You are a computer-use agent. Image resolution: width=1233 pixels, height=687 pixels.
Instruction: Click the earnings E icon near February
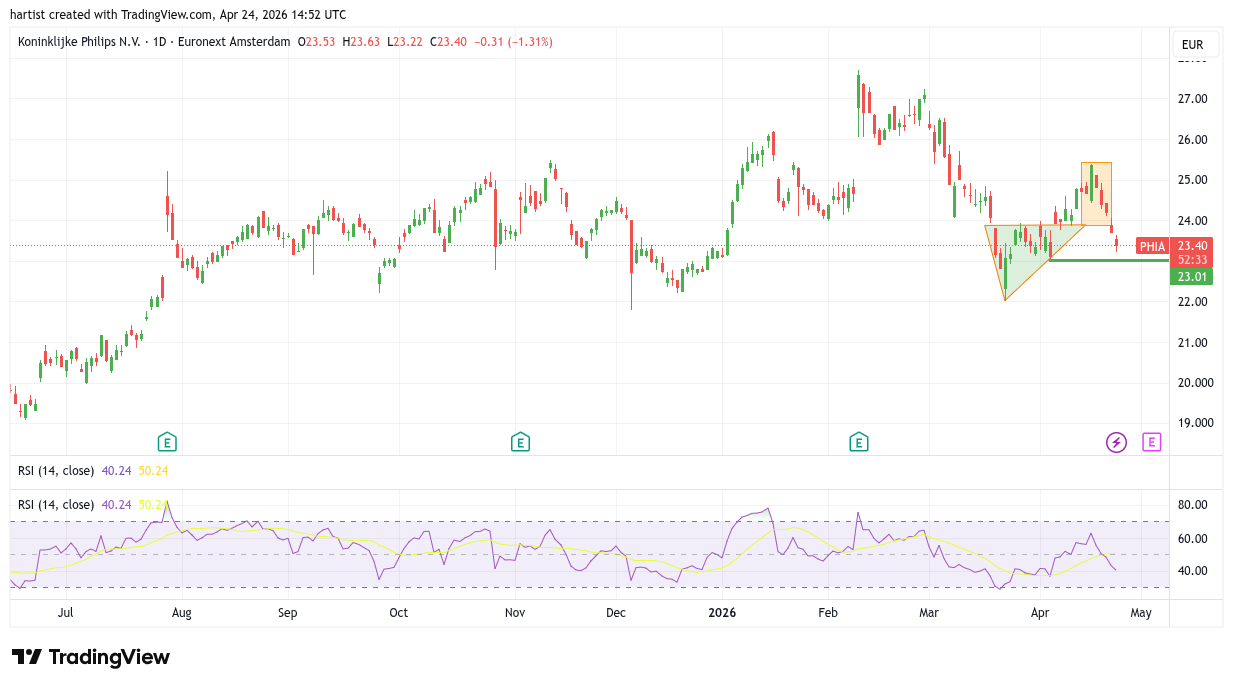[858, 442]
